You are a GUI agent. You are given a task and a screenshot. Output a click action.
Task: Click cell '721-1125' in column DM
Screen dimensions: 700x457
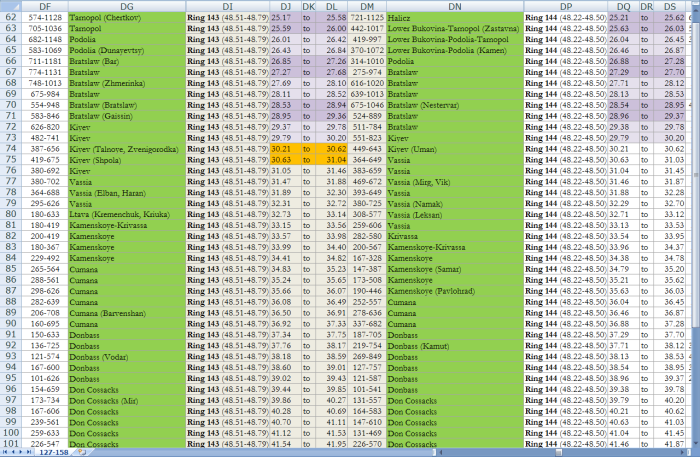[367, 17]
